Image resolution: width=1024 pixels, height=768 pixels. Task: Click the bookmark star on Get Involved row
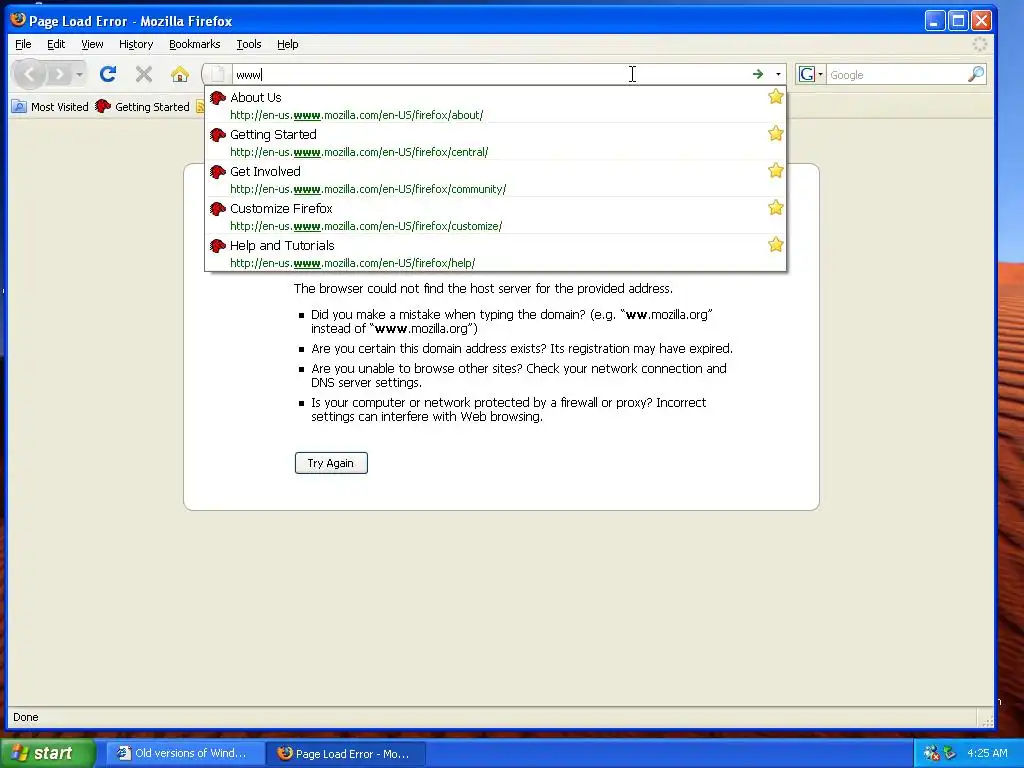(x=775, y=170)
